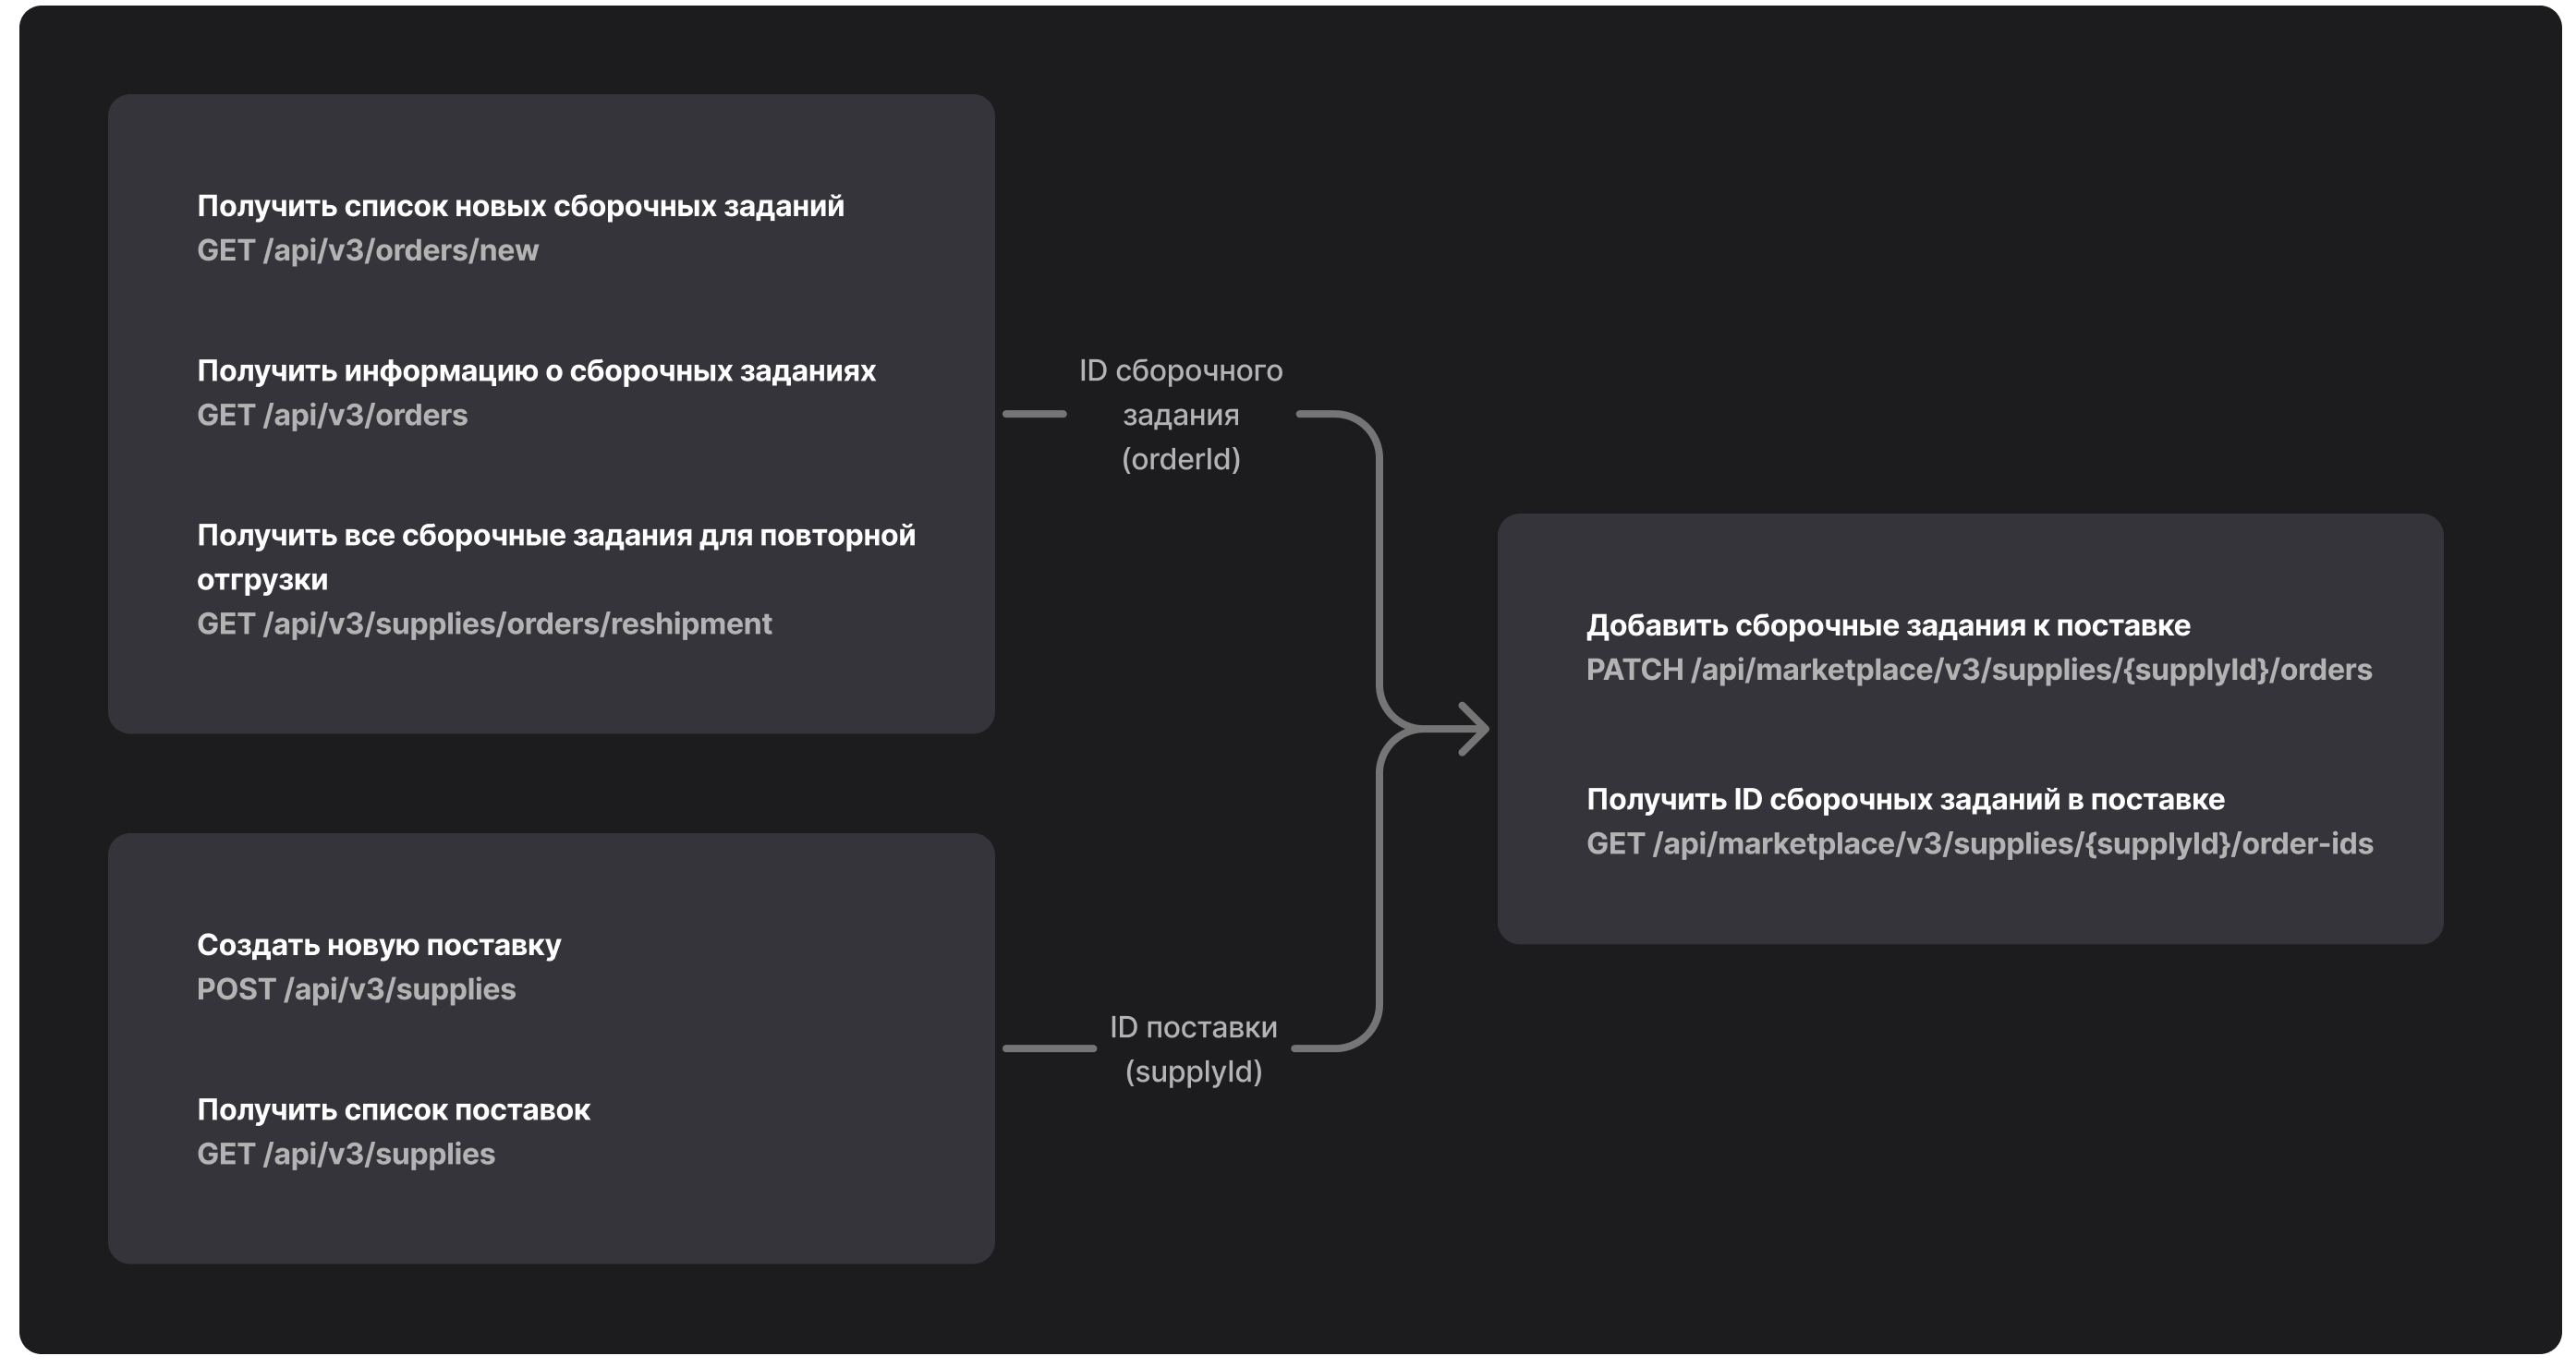Screen dimensions: 2576x1368
Task: Click the 'ID поставки (supplyId)' label
Action: coord(1193,1049)
